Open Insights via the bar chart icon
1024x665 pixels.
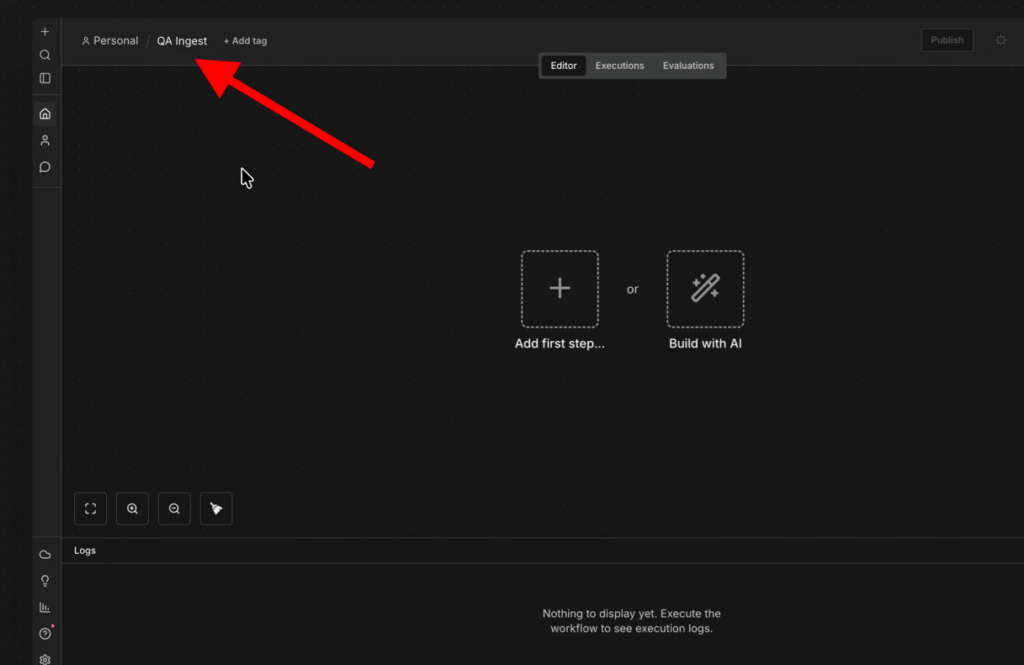pos(45,607)
